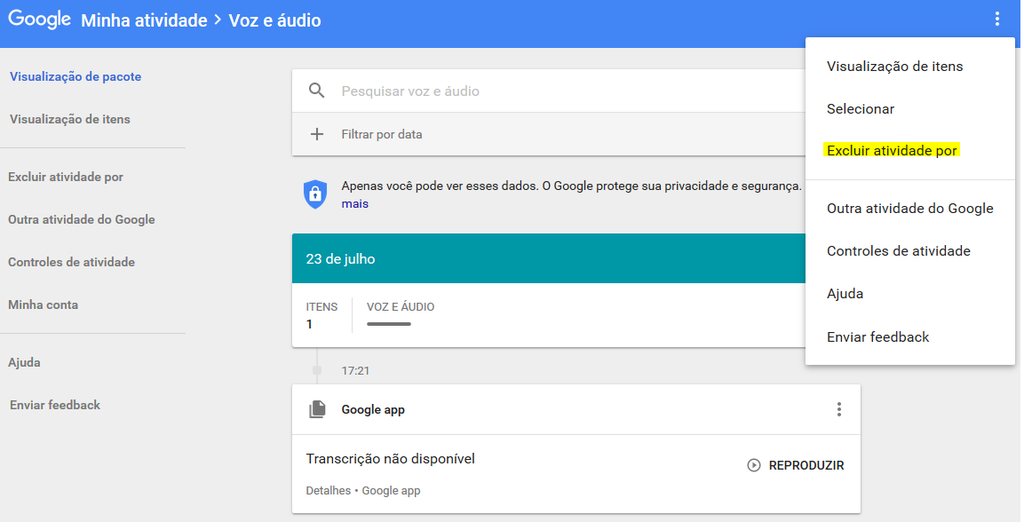Click Excluir atividade por in sidebar

65,176
